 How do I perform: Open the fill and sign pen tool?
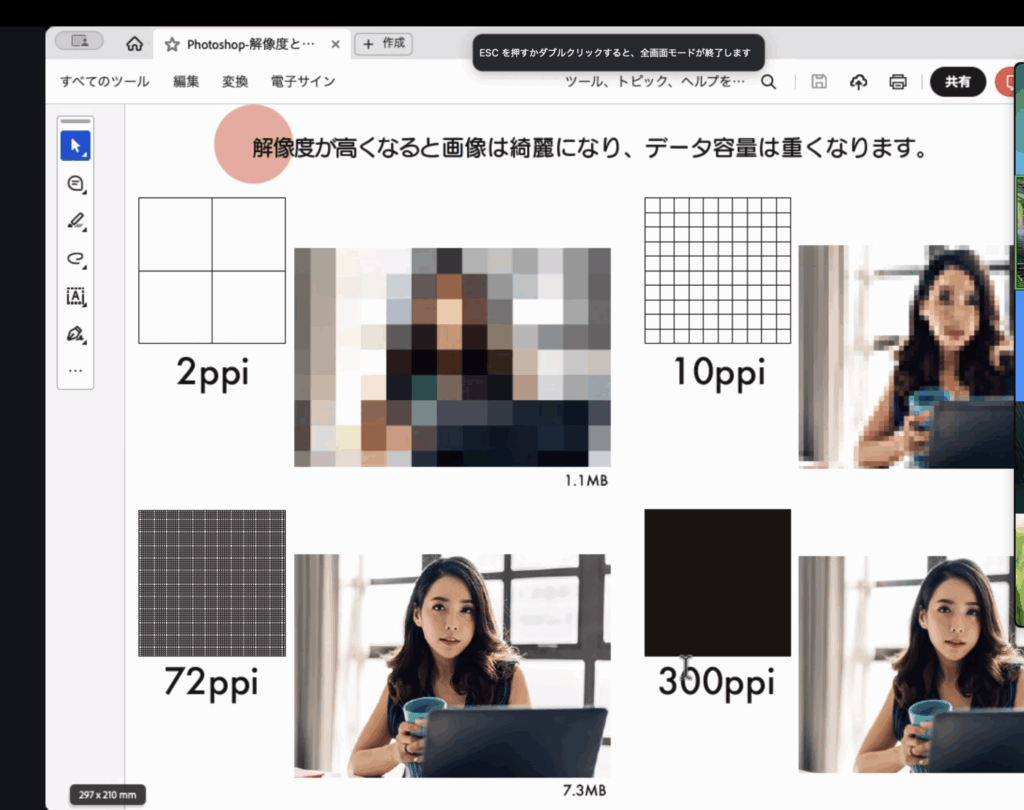coord(75,333)
